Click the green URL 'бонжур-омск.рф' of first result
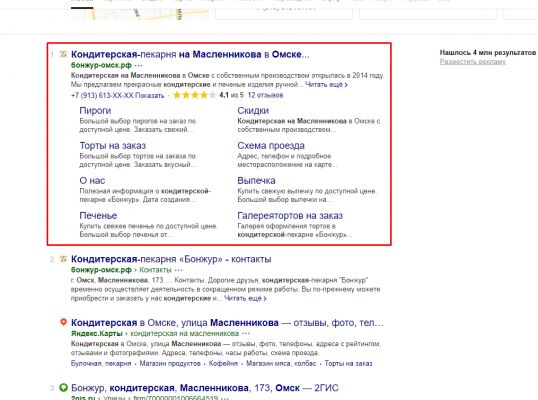The width and height of the screenshot is (538, 400). [x=101, y=65]
